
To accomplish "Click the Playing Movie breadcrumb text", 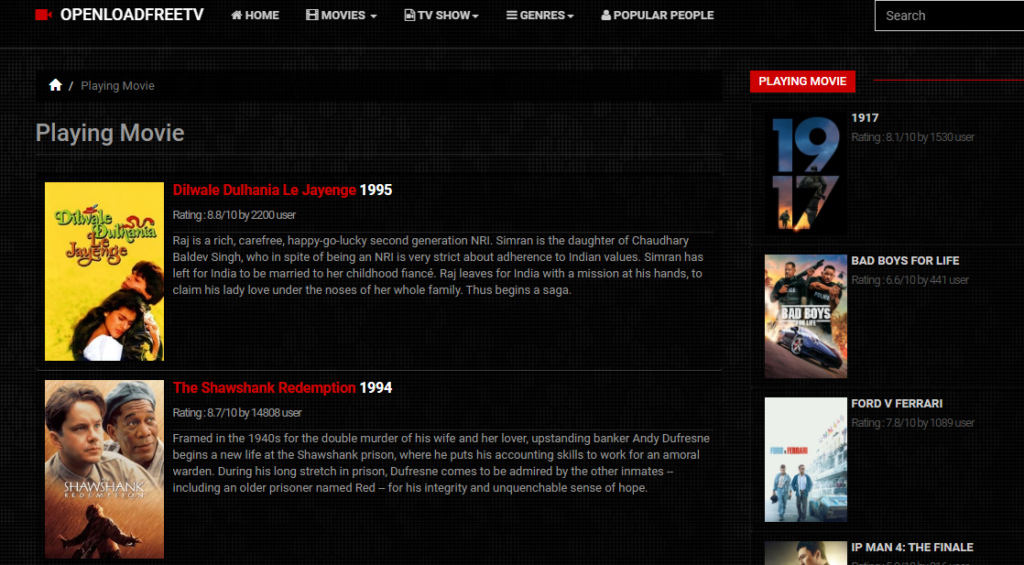I will coord(118,86).
